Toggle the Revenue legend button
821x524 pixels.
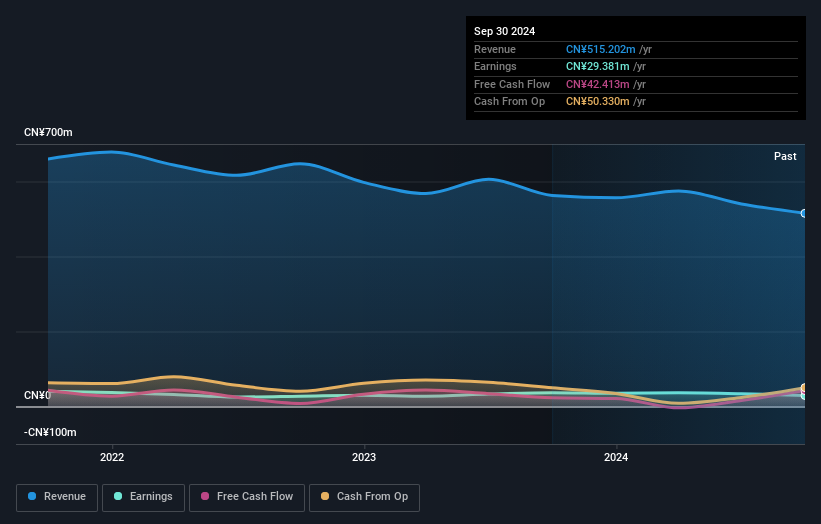coord(57,497)
